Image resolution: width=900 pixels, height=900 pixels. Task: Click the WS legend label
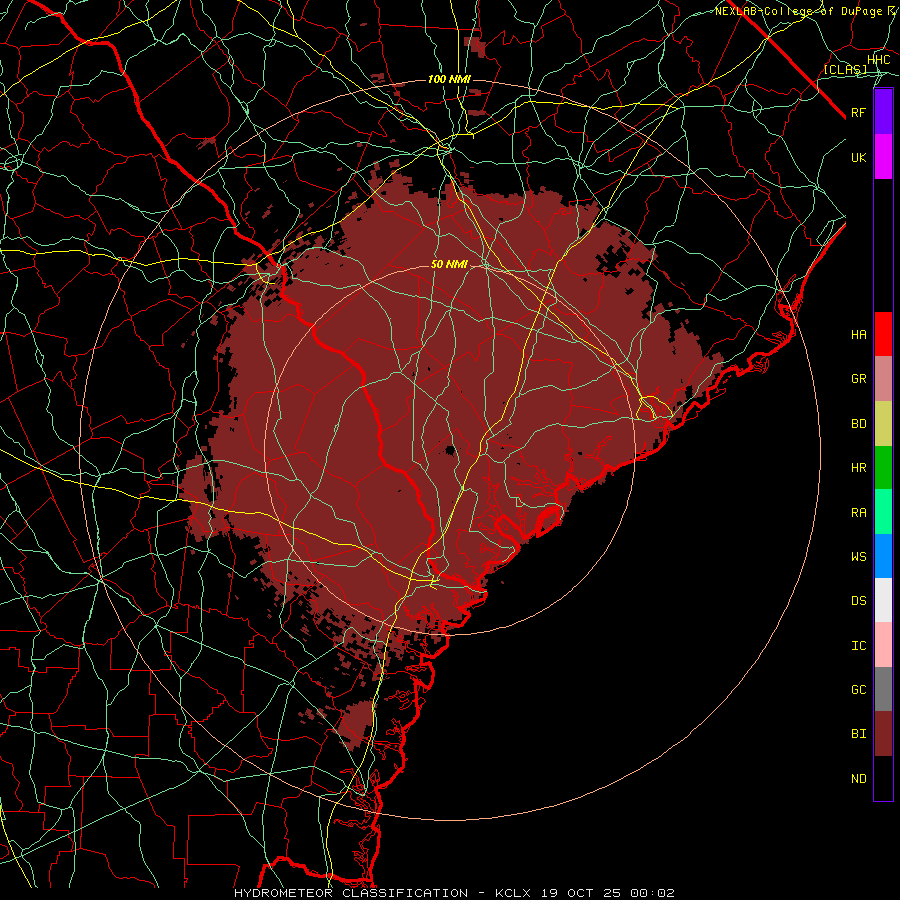[x=859, y=557]
